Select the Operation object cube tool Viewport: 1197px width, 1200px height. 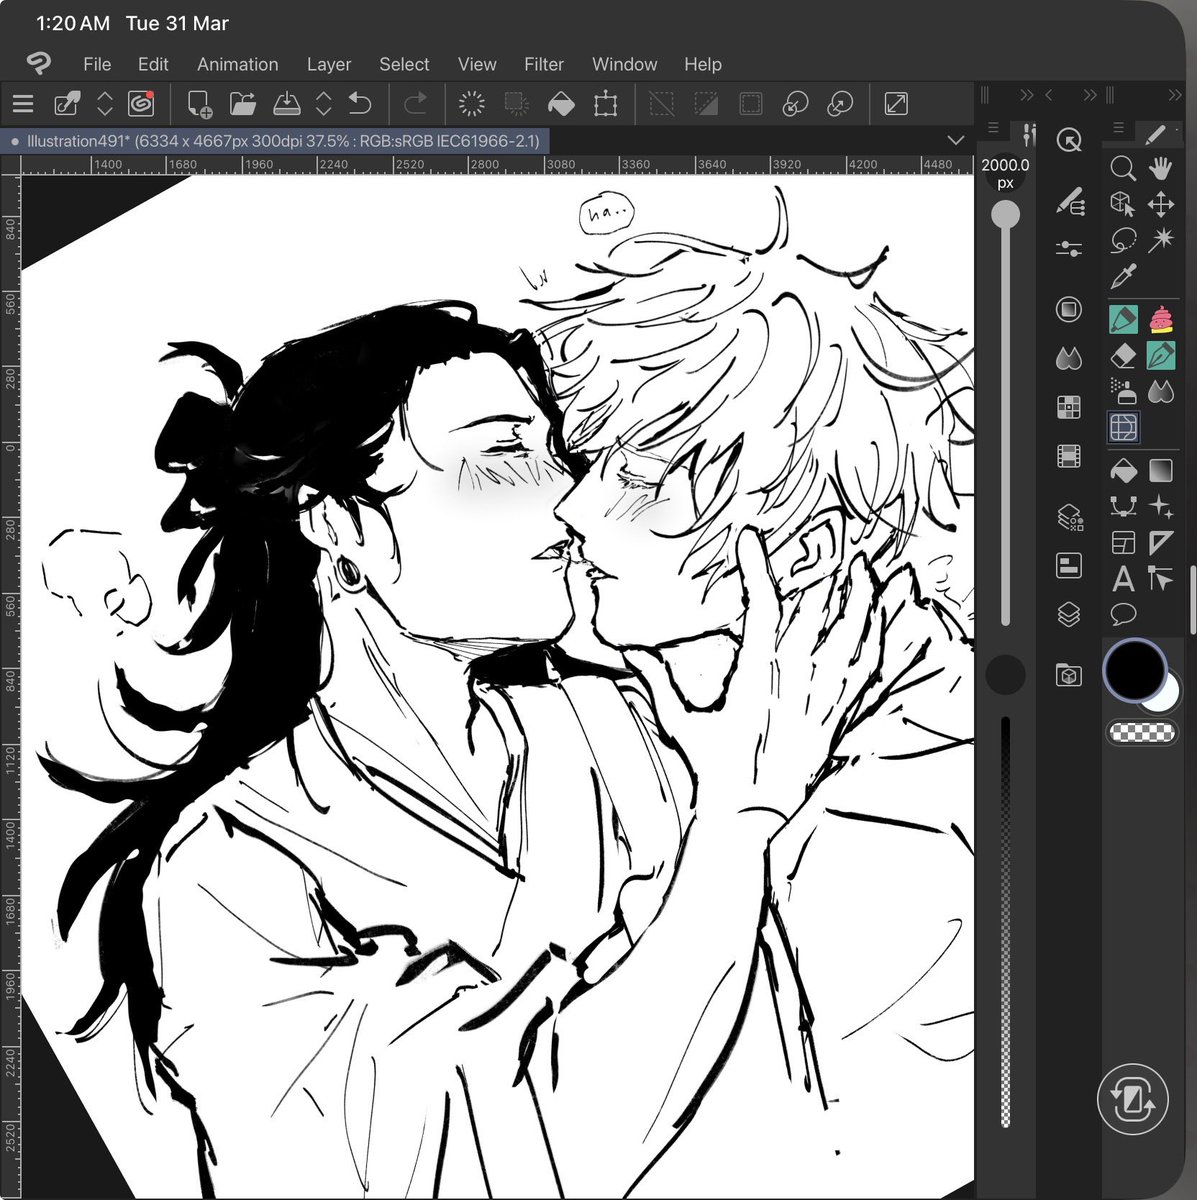[x=1123, y=205]
